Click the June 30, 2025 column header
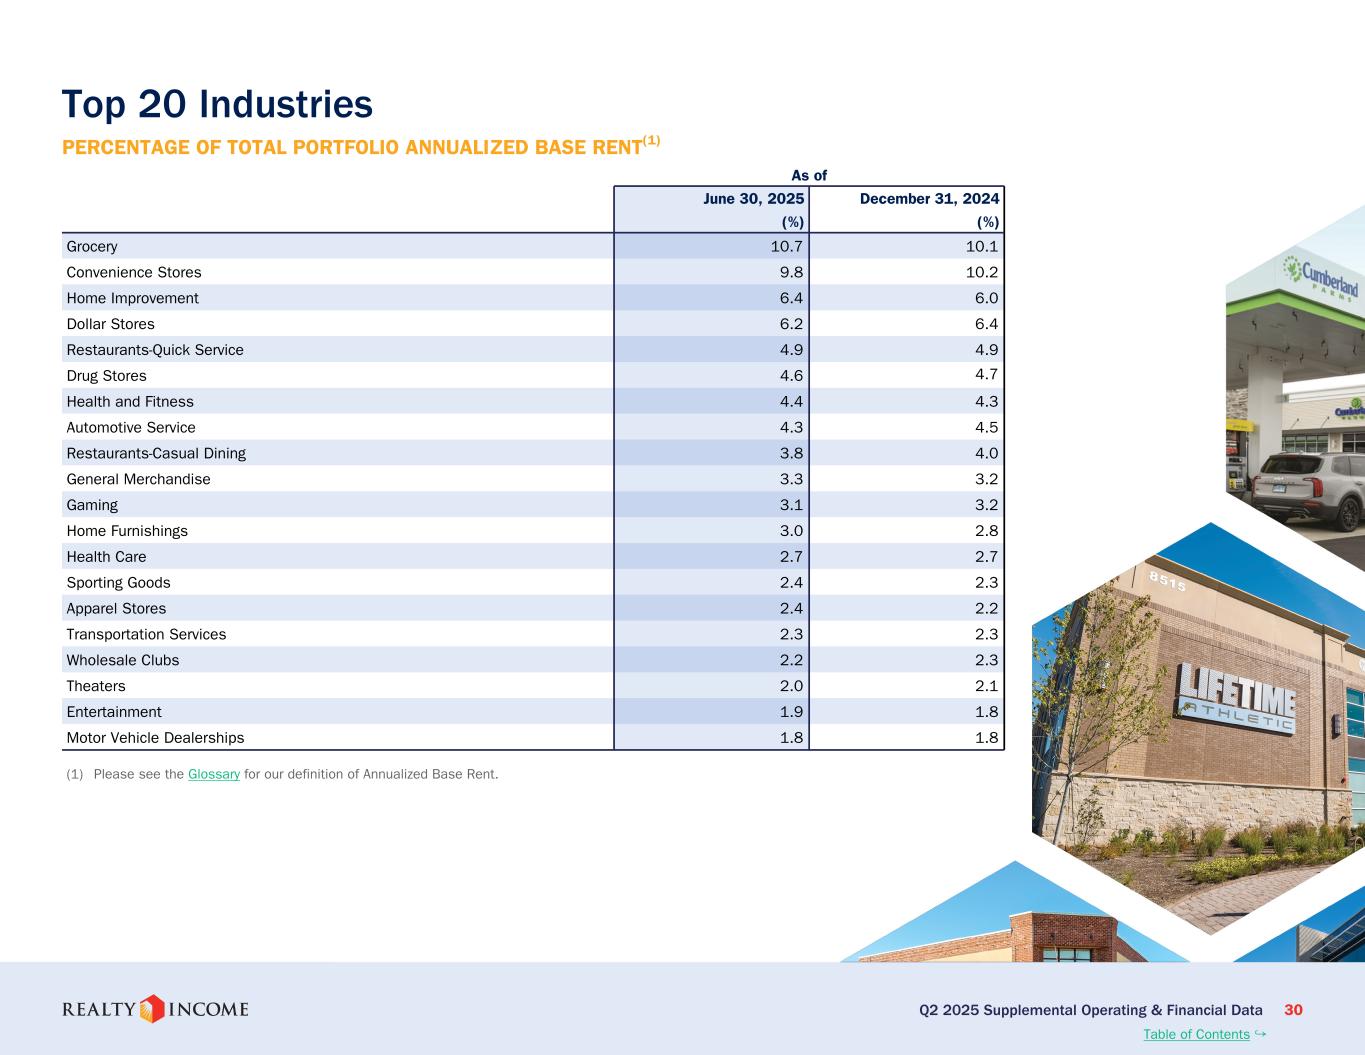The image size is (1365, 1055). [x=753, y=199]
